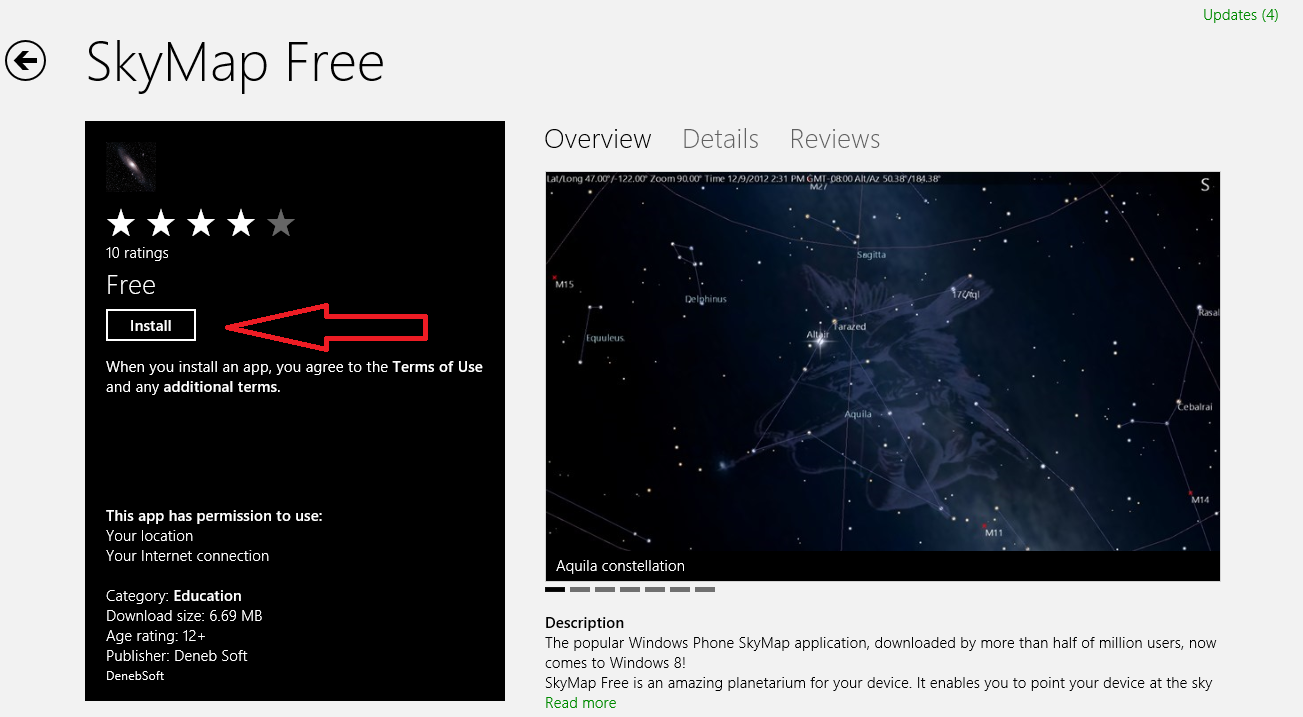
Task: Select the first screenshot page indicator
Action: [x=555, y=590]
